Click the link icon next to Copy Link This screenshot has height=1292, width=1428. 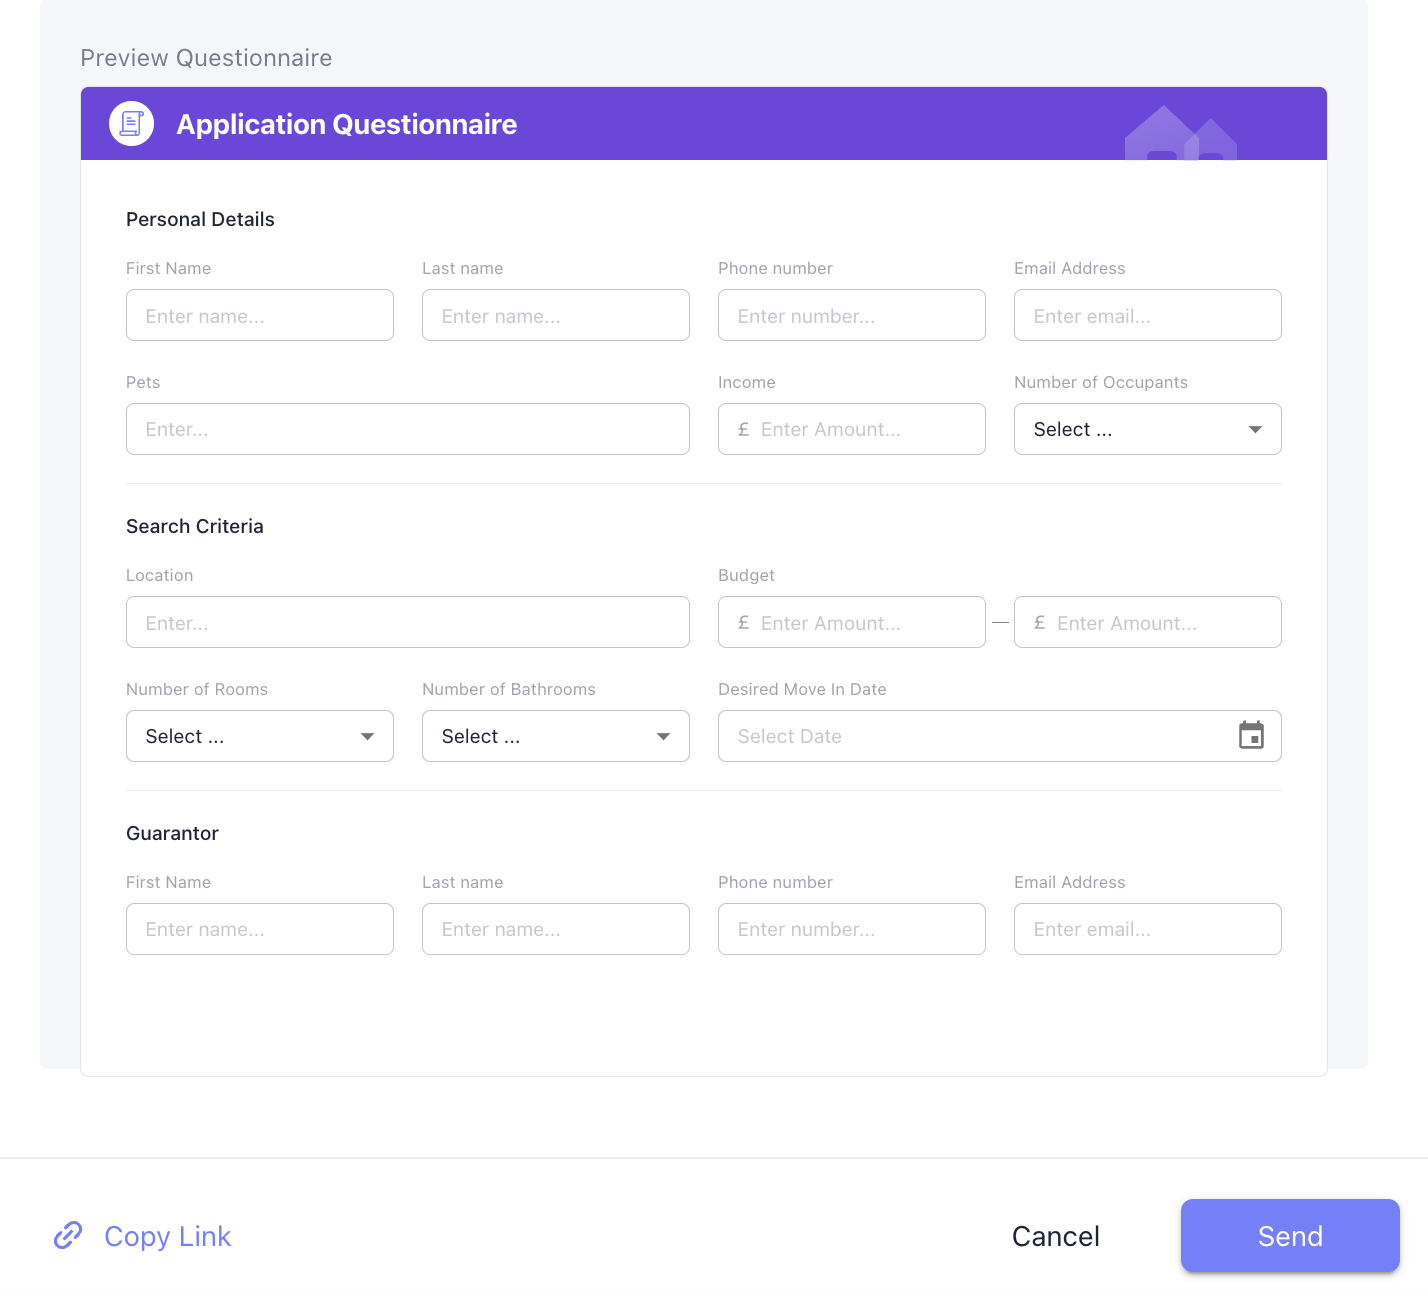(x=67, y=1236)
